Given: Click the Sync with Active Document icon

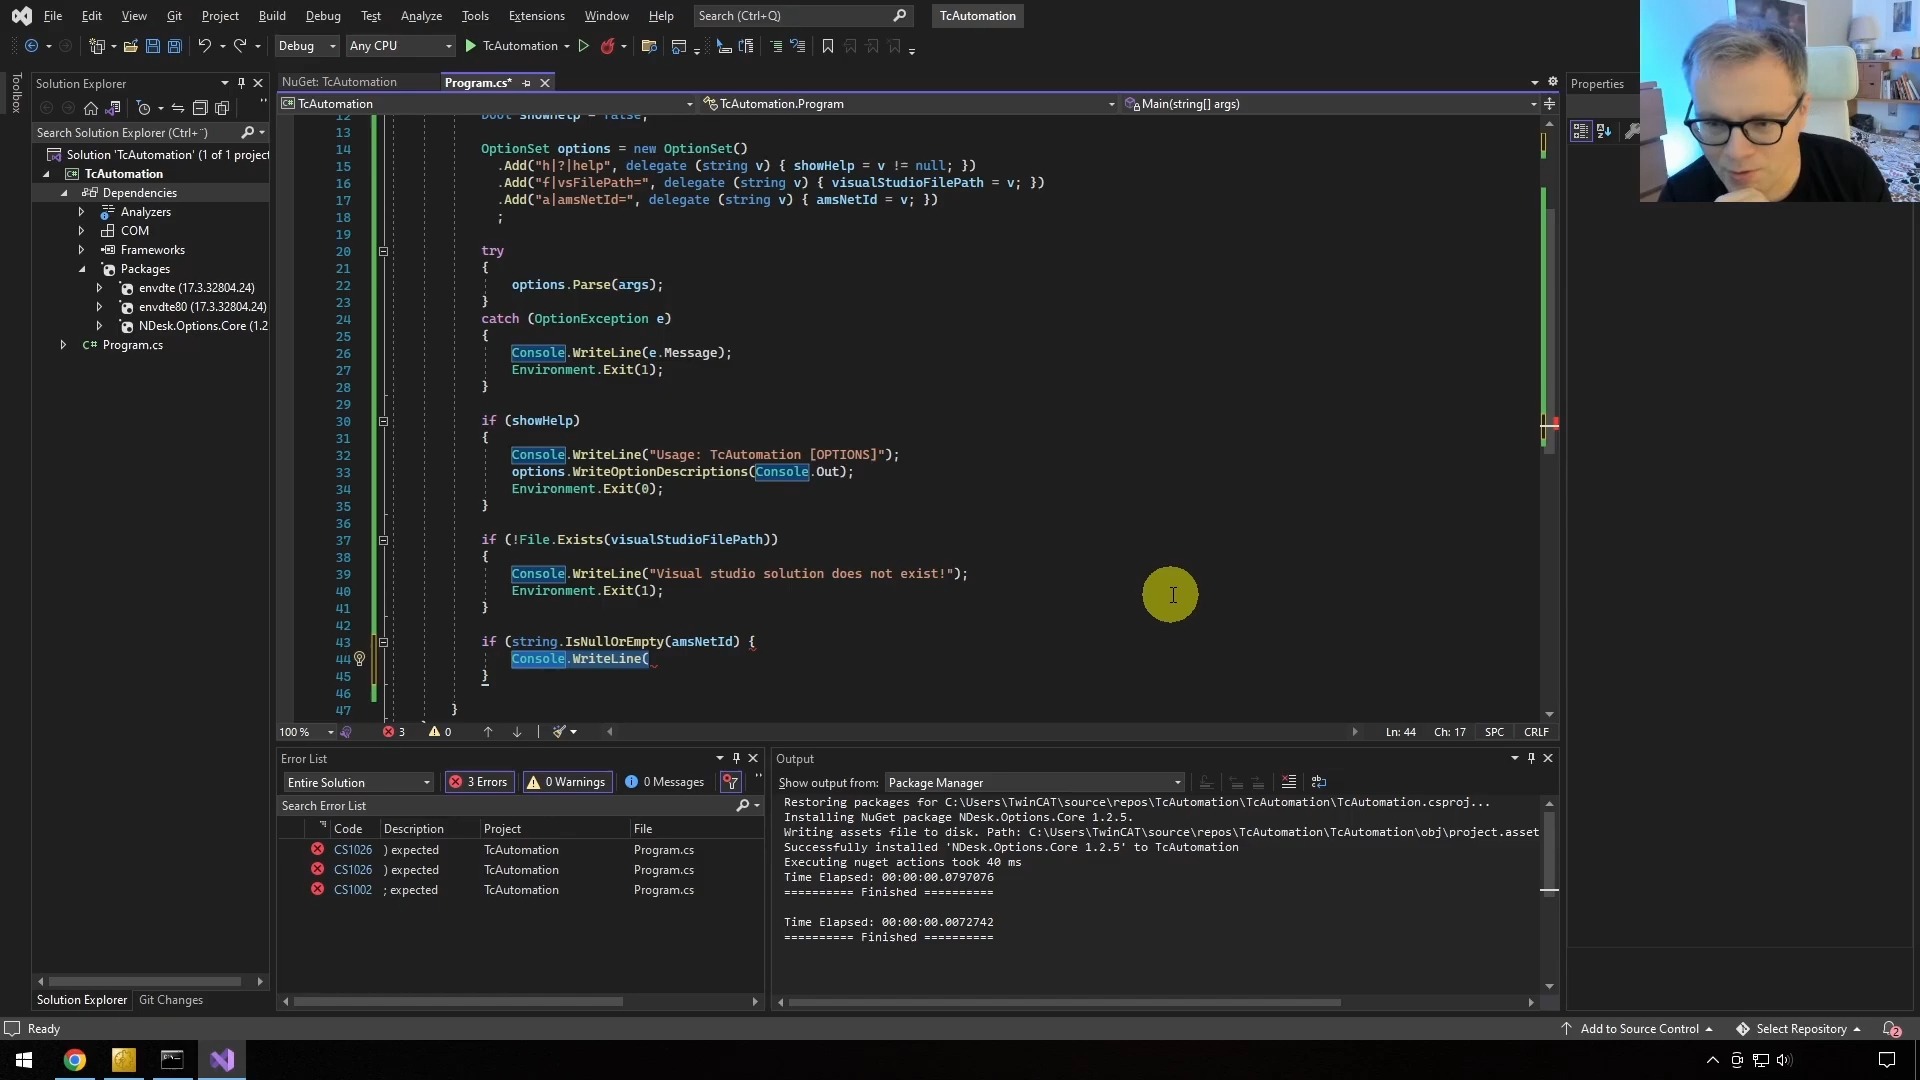Looking at the screenshot, I should (x=178, y=108).
